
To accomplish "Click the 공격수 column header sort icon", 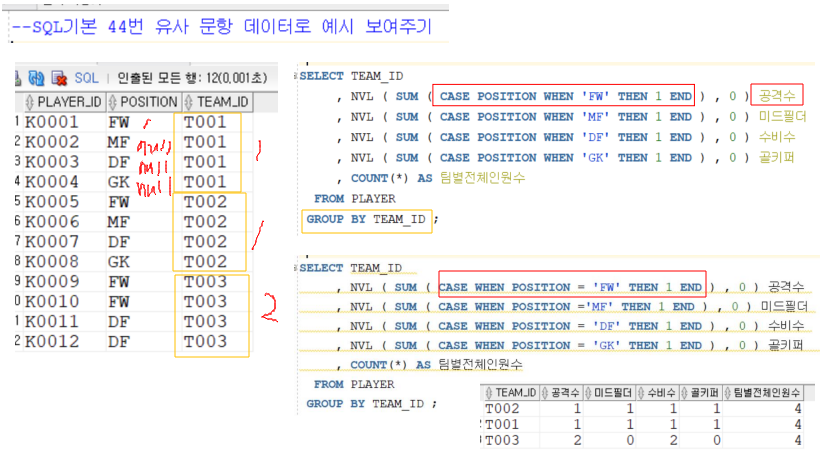I will click(x=544, y=393).
